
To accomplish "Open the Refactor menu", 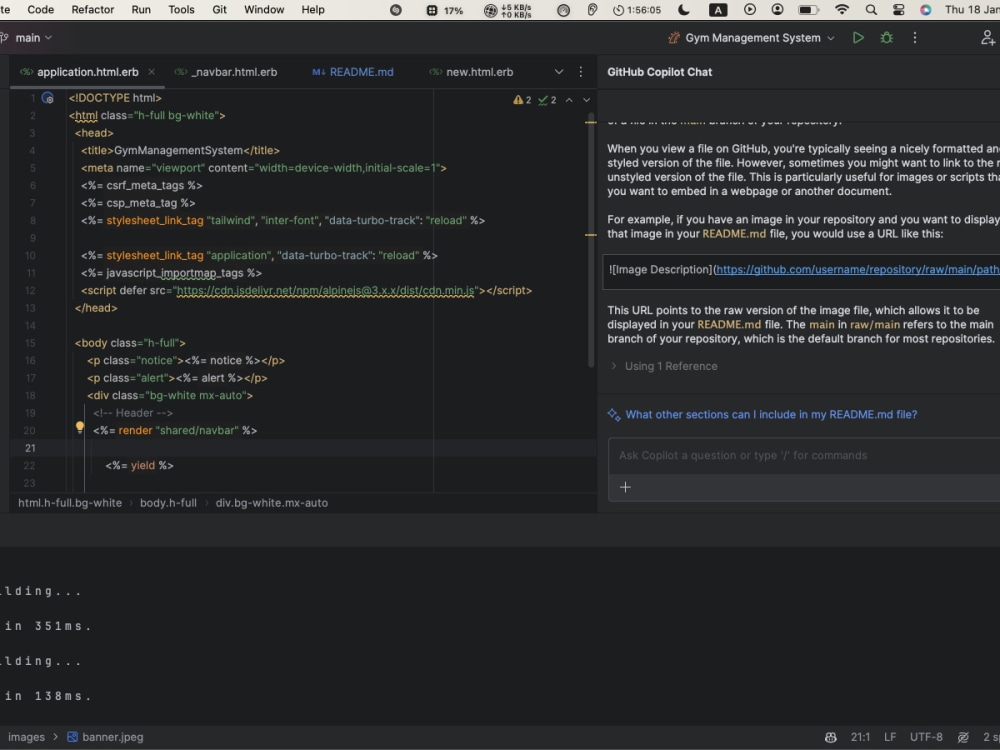I will coord(92,10).
